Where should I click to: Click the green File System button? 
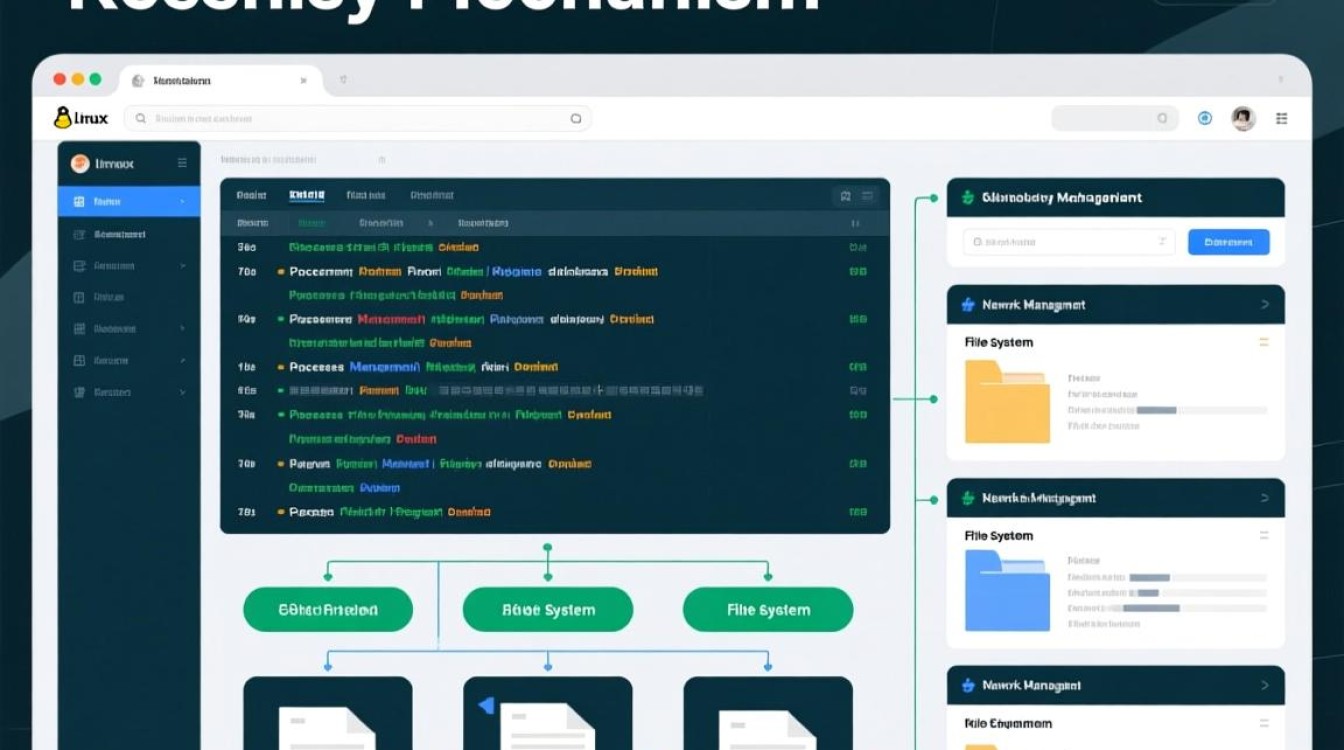pyautogui.click(x=767, y=610)
